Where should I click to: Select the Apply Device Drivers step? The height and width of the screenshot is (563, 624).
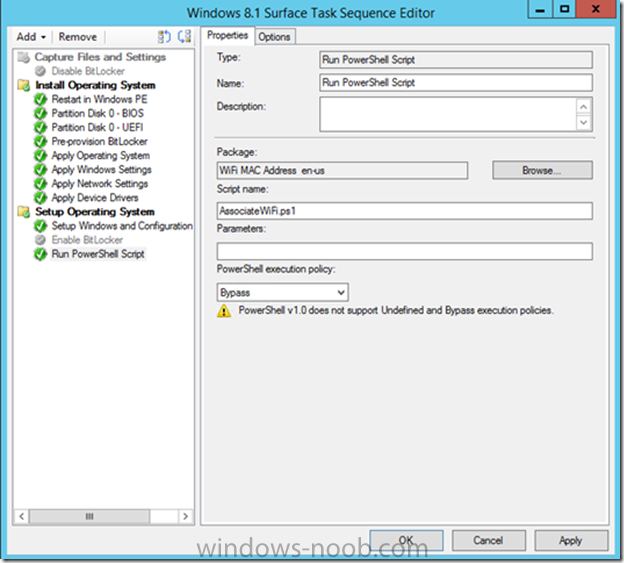pos(95,198)
